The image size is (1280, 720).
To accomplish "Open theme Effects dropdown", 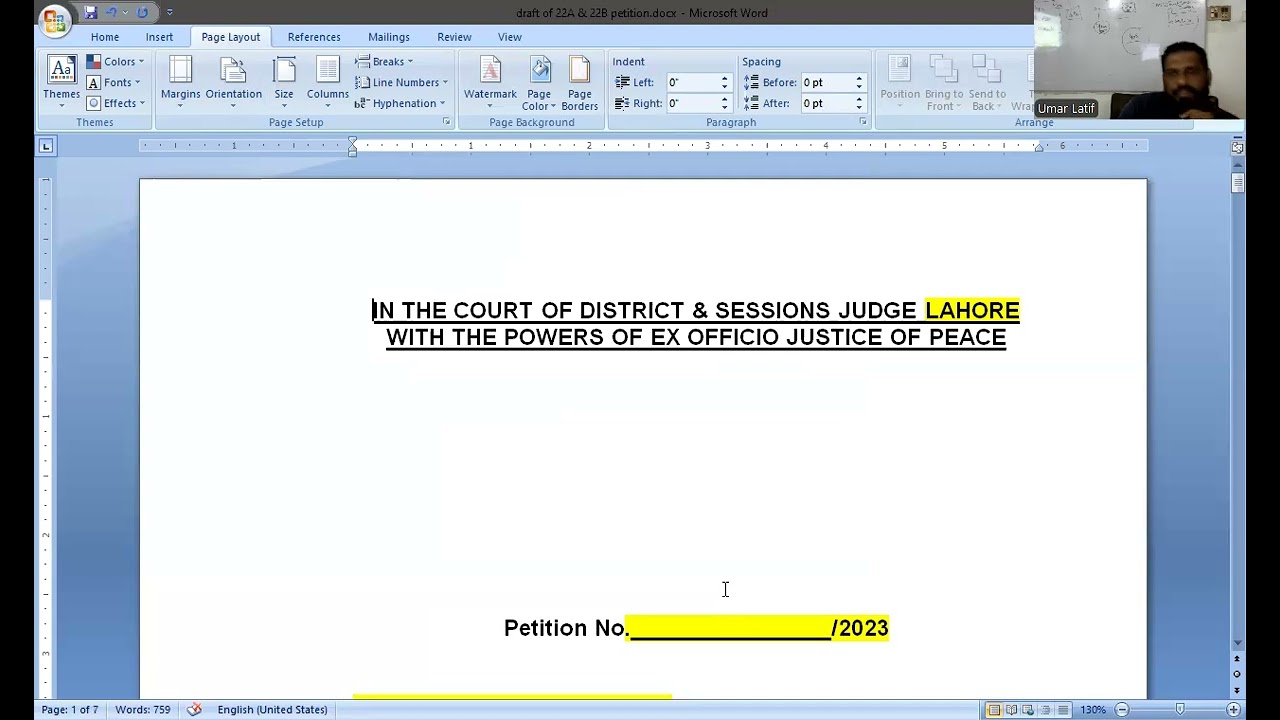I will click(x=116, y=103).
